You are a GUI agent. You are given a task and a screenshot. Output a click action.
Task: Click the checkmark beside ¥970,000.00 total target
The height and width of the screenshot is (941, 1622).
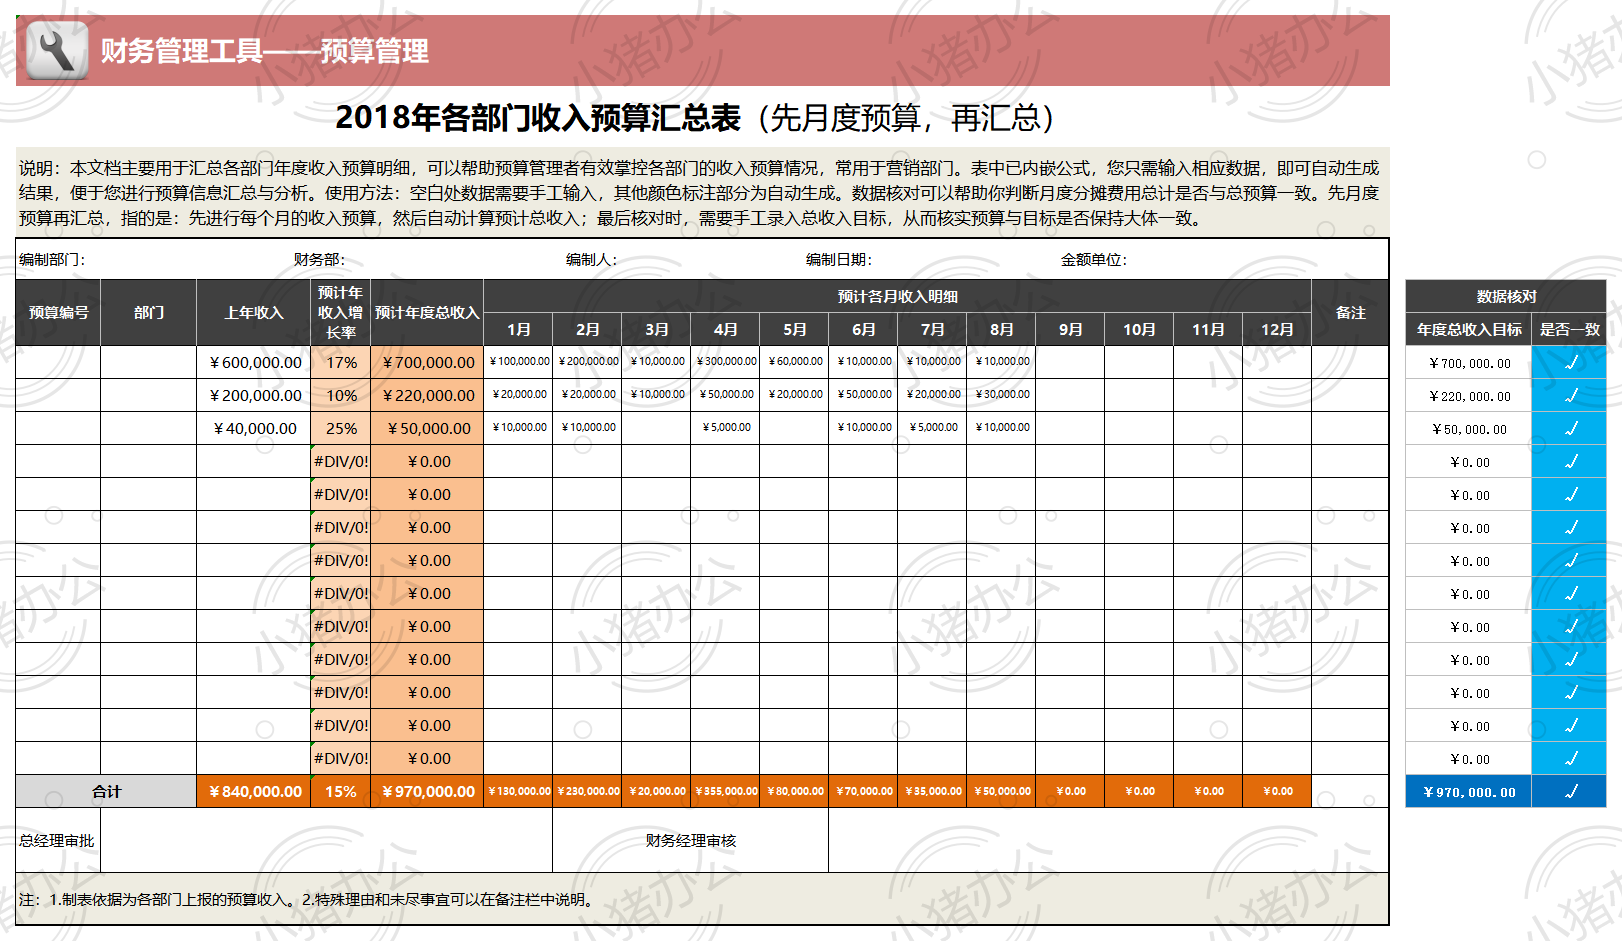(1571, 791)
